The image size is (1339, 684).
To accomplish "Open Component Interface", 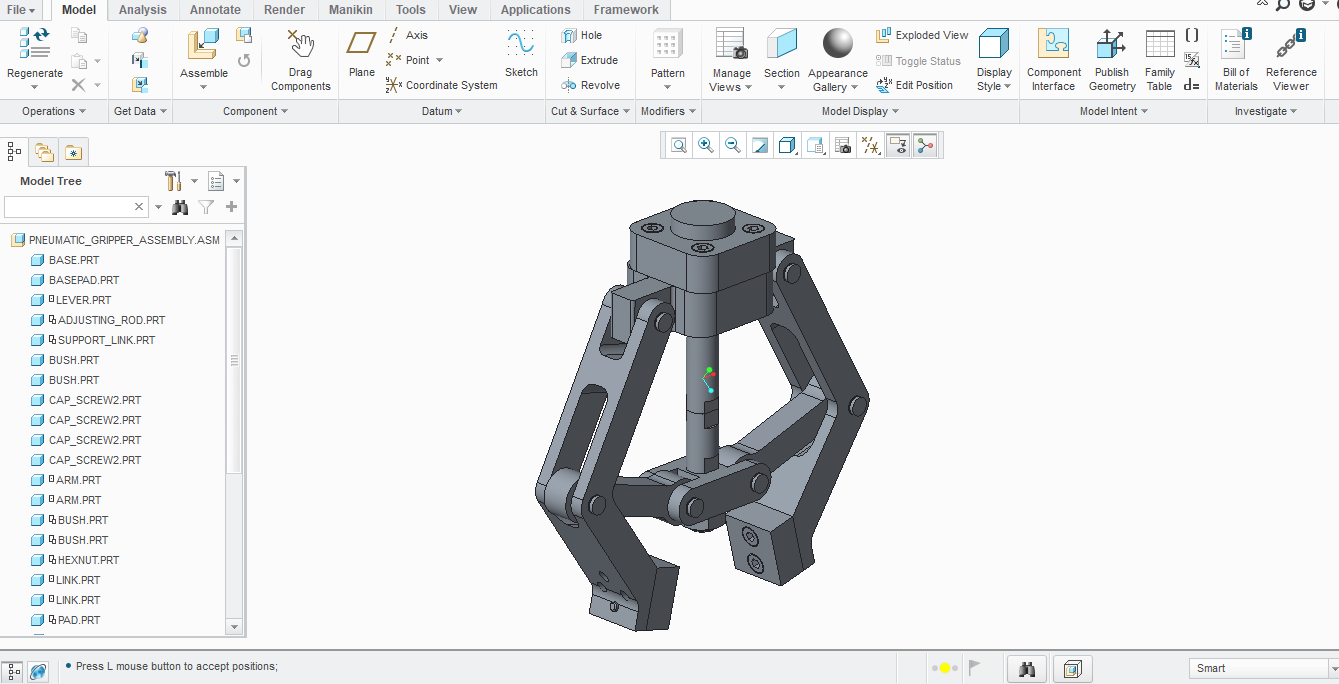I will pyautogui.click(x=1054, y=59).
